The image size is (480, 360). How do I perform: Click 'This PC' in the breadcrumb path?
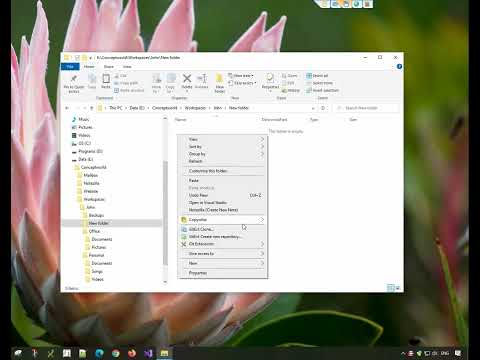(116, 108)
